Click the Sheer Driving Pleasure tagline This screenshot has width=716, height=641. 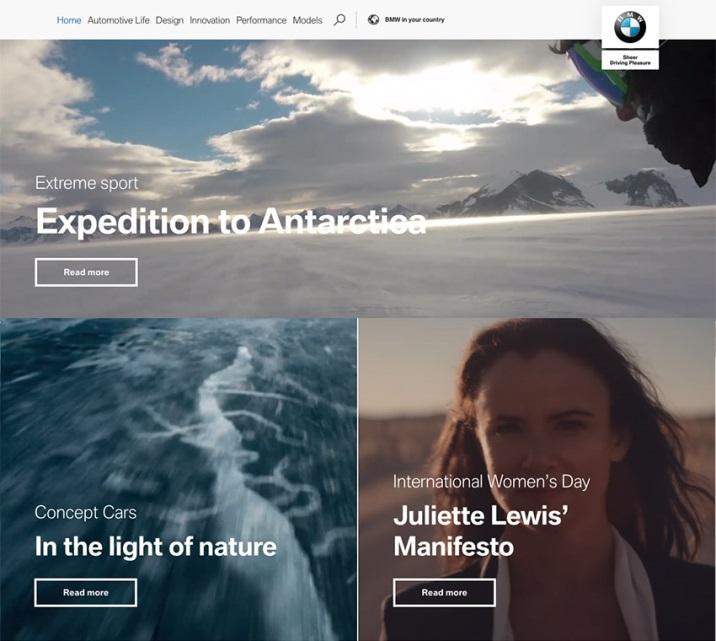[x=630, y=60]
